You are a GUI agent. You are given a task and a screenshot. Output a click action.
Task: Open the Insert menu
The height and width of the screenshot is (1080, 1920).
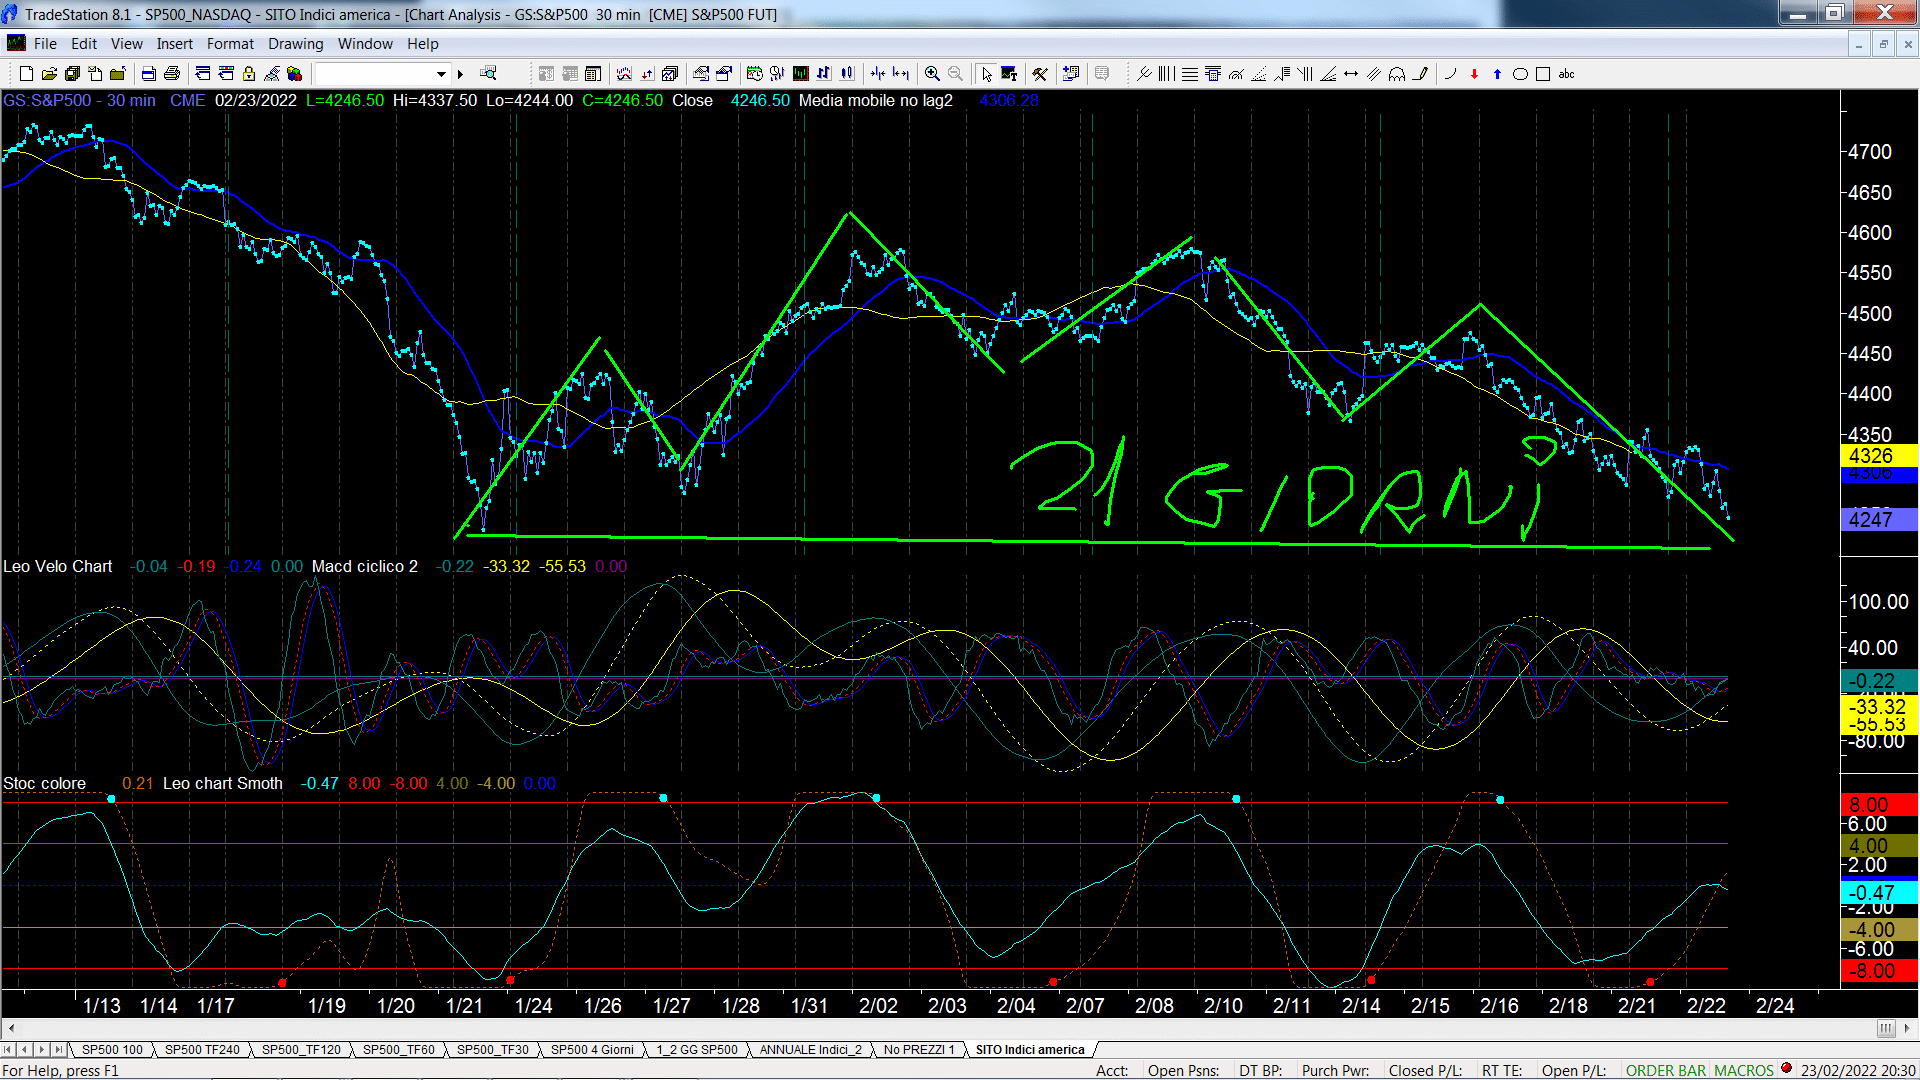[174, 43]
